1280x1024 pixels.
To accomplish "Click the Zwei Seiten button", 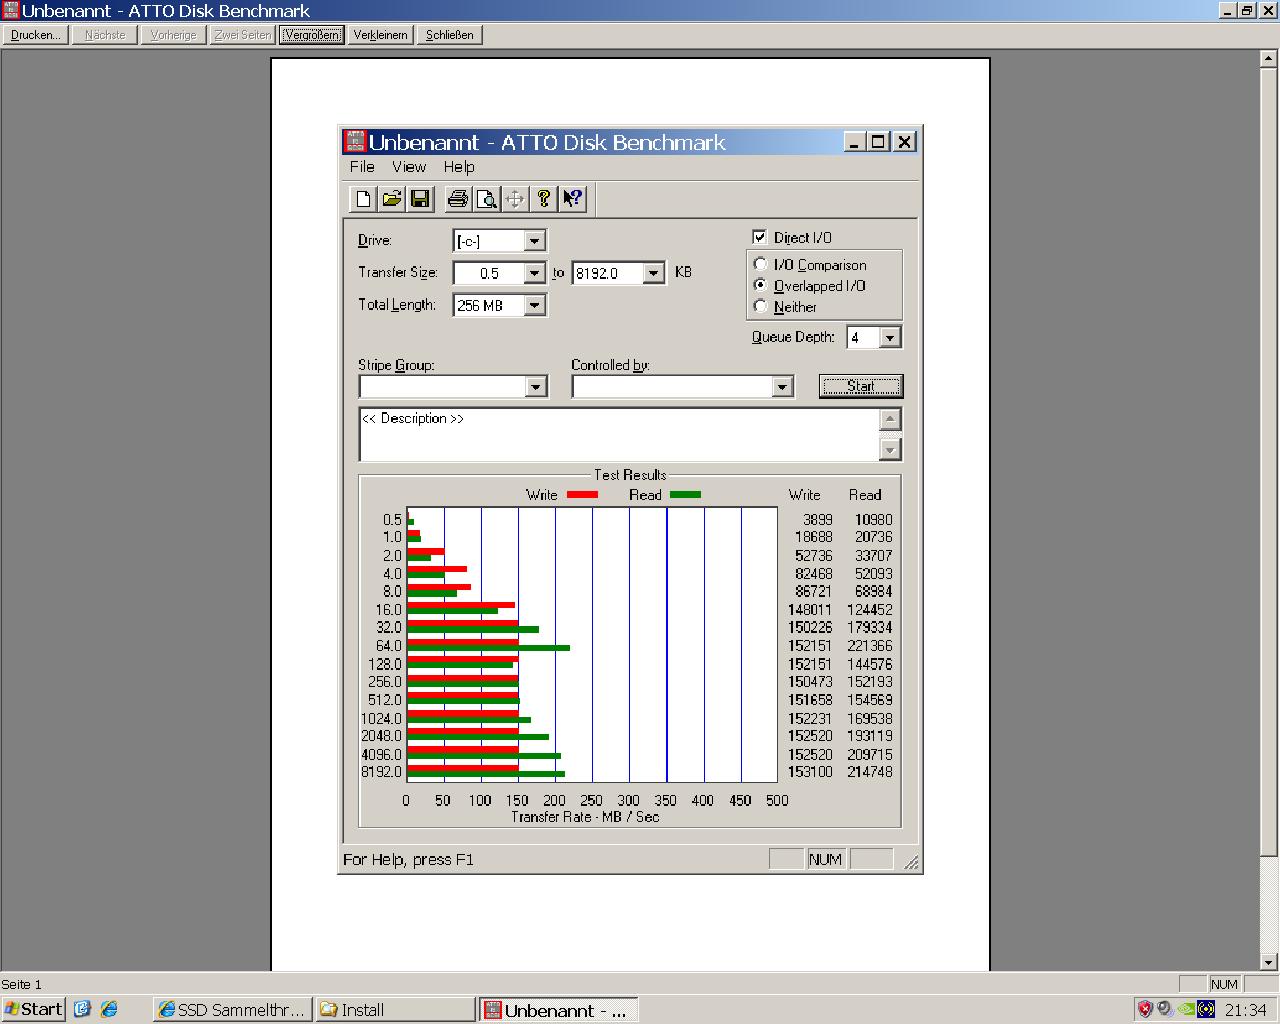I will pyautogui.click(x=242, y=35).
